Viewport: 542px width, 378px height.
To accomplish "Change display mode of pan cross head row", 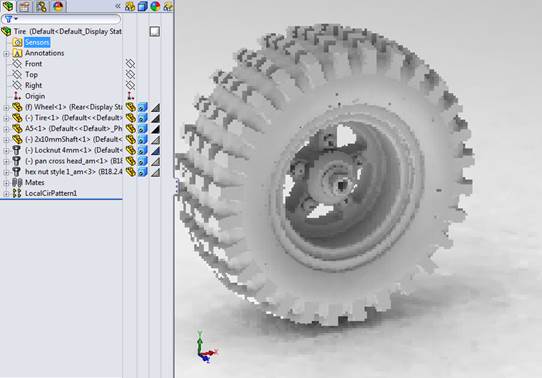I will pyautogui.click(x=142, y=161).
